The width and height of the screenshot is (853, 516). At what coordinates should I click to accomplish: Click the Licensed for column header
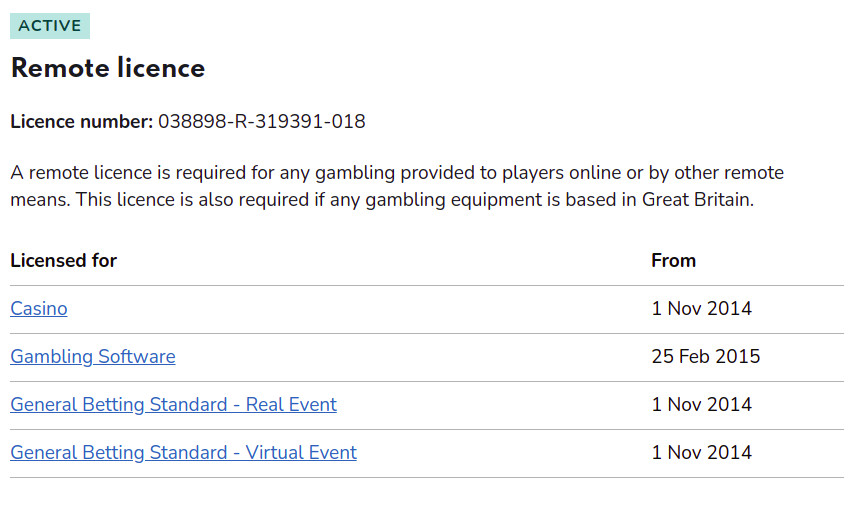pos(64,260)
